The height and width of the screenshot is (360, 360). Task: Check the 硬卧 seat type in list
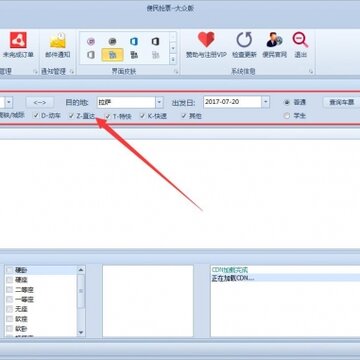tap(9, 270)
